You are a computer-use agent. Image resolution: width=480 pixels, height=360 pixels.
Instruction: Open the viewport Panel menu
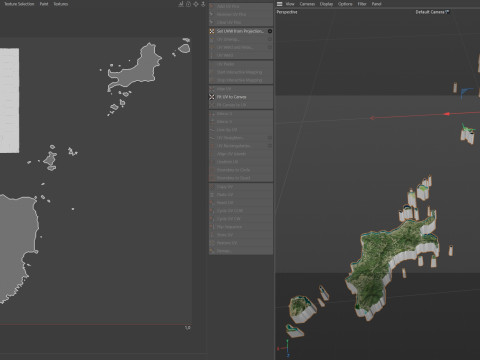point(376,4)
